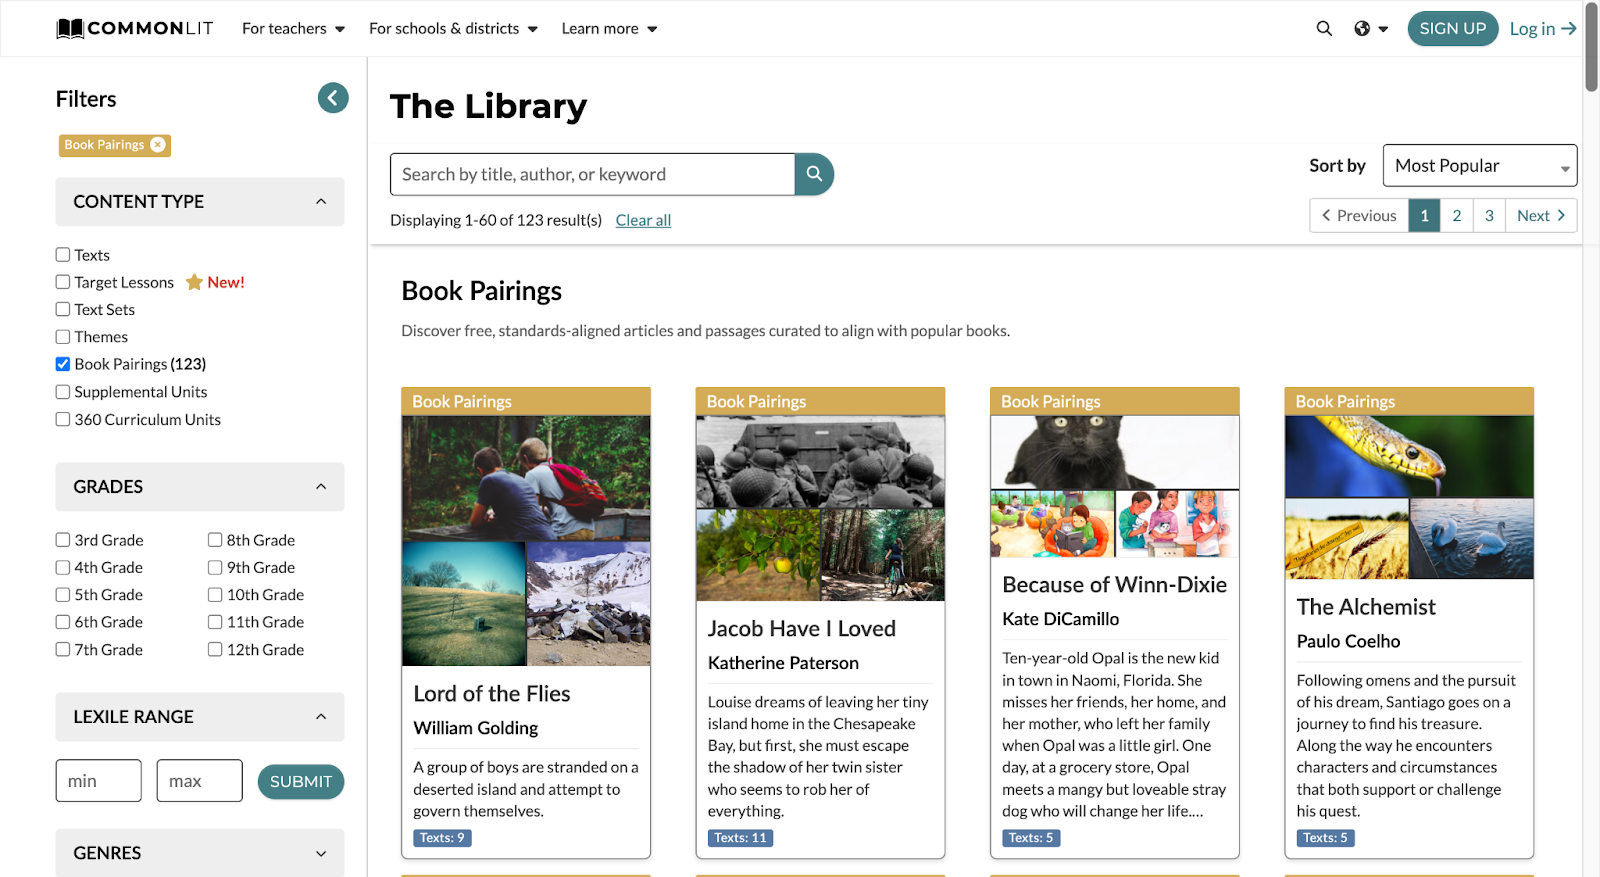Click the Lexile min input field
Screen dimensions: 1600x877
(99, 781)
